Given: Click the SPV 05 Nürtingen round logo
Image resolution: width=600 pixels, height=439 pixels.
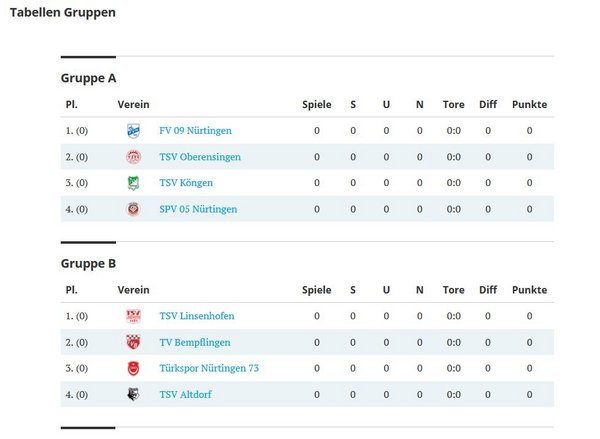Looking at the screenshot, I should 133,209.
